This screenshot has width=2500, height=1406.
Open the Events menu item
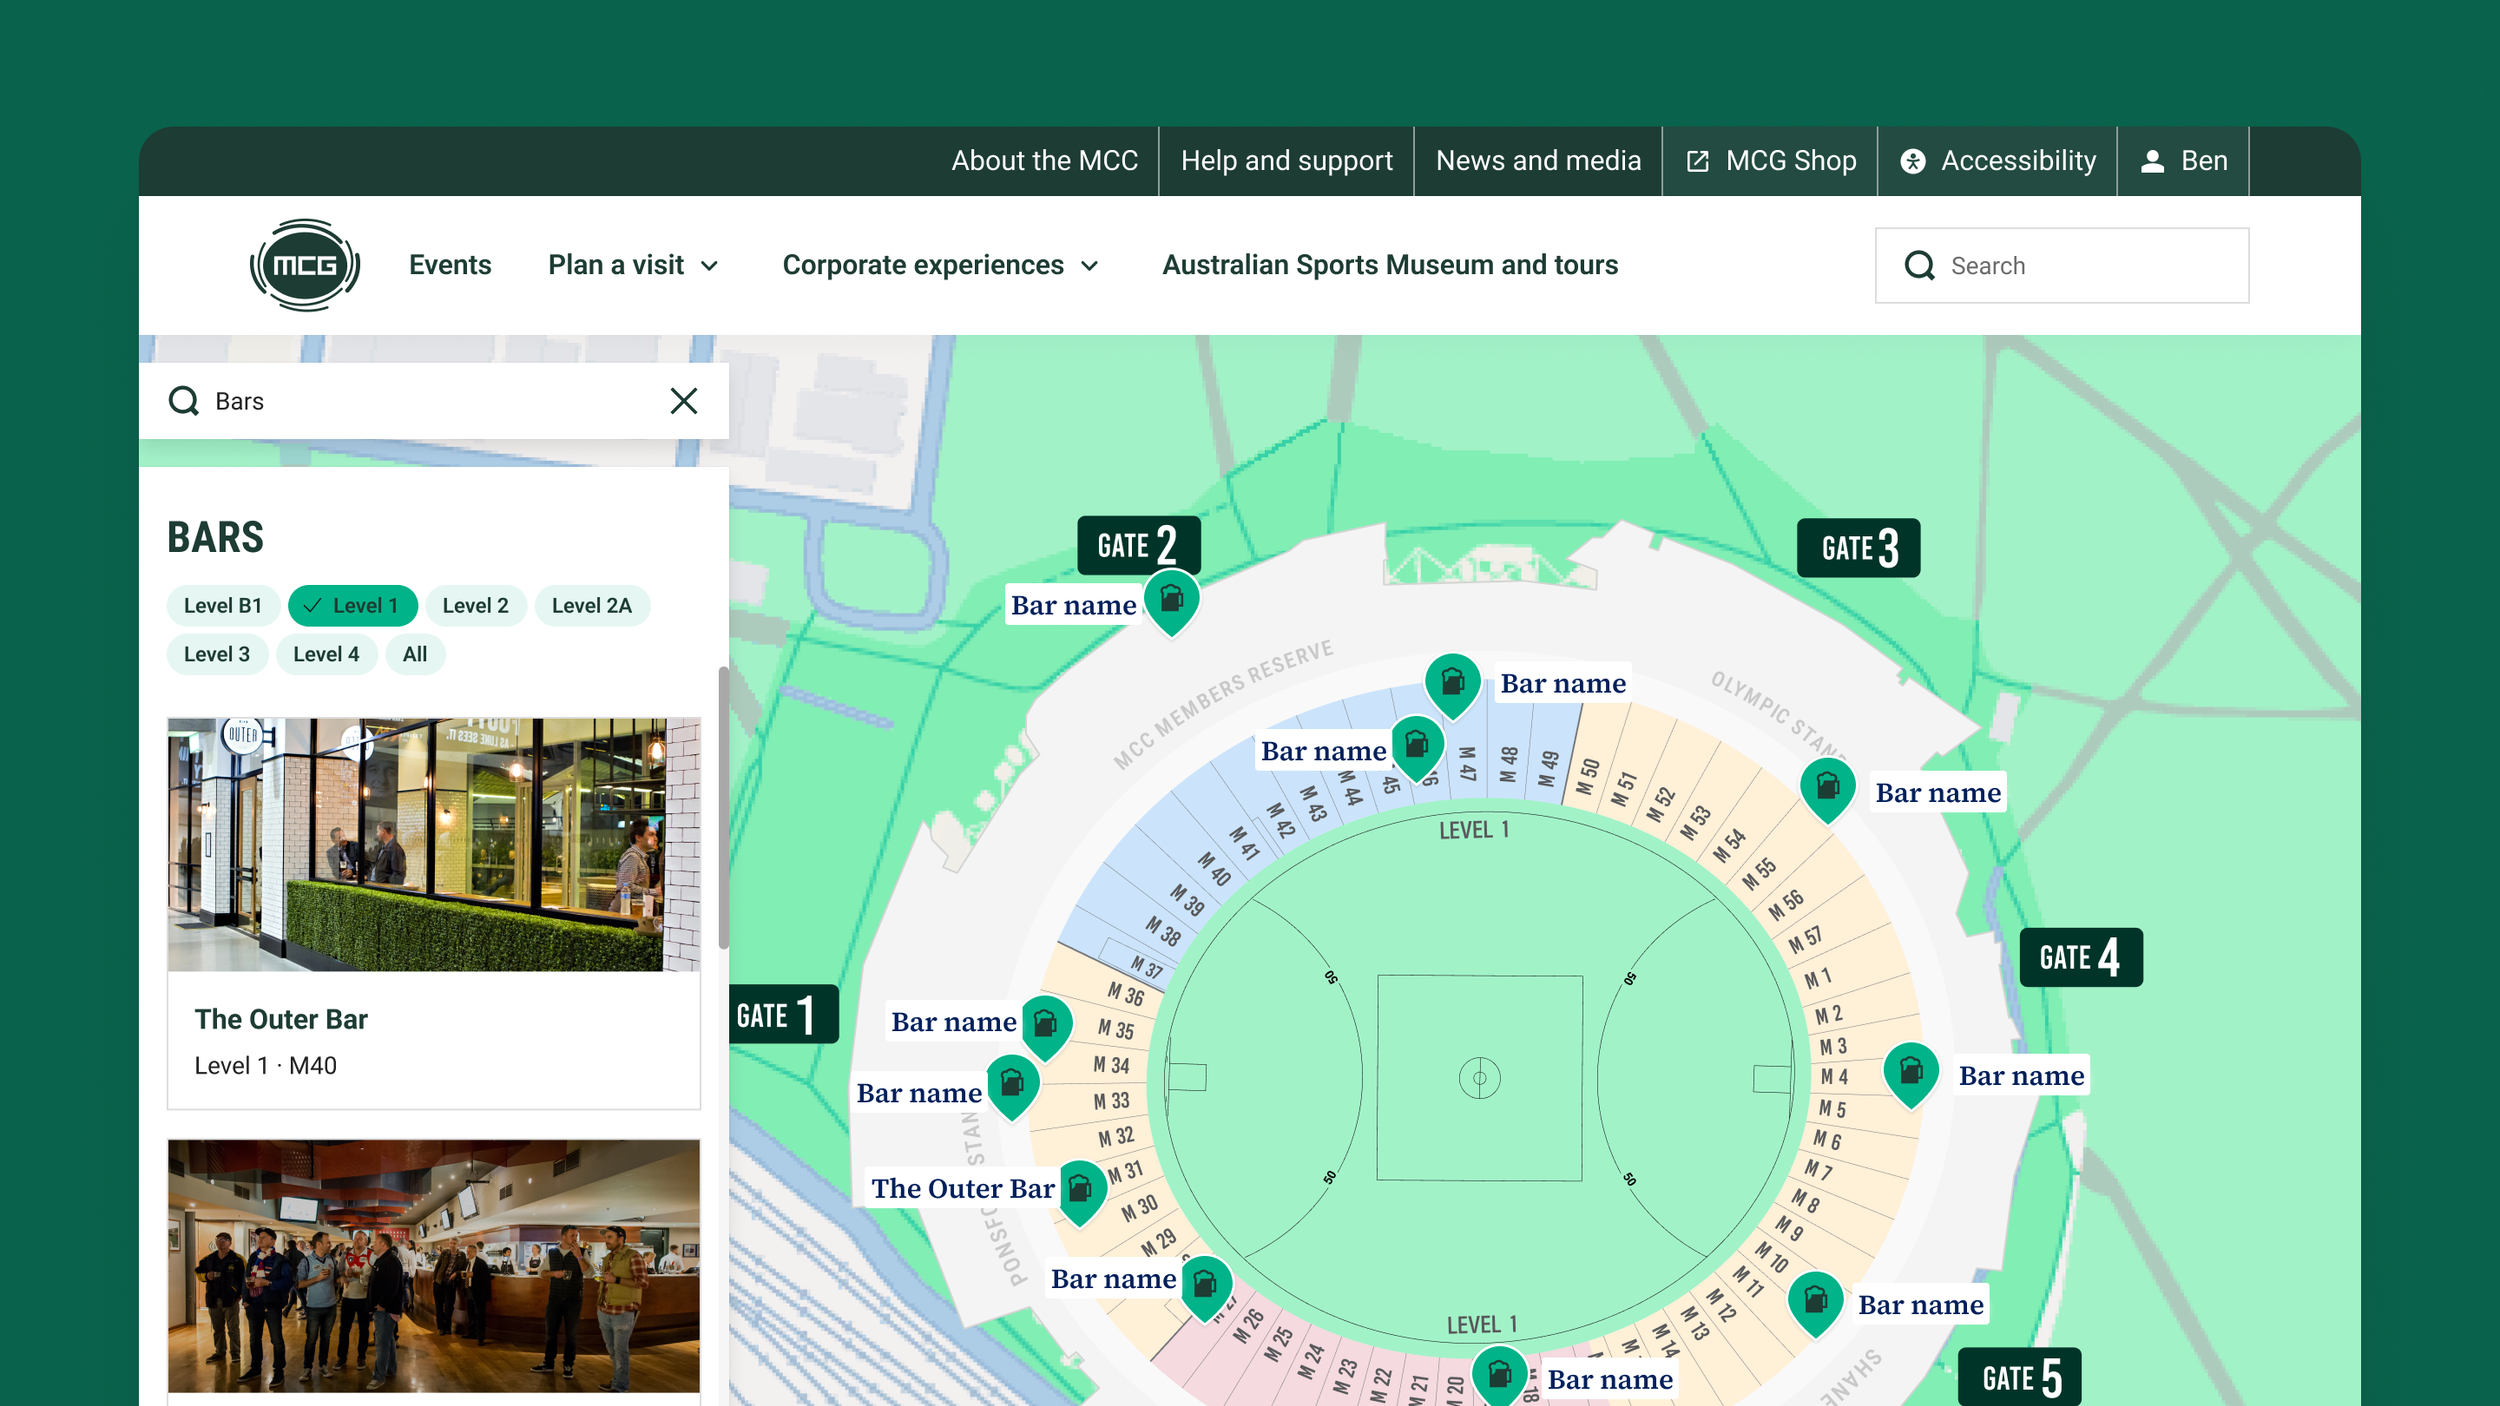tap(450, 265)
